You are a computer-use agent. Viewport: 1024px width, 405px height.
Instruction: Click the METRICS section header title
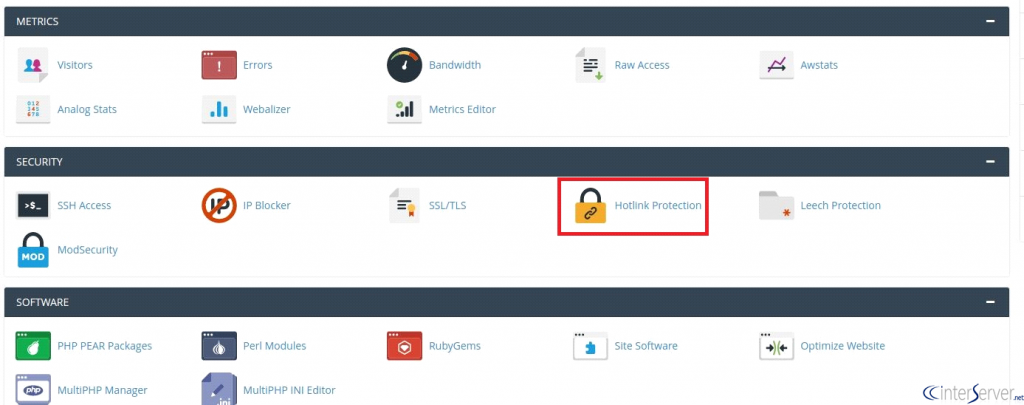(37, 22)
